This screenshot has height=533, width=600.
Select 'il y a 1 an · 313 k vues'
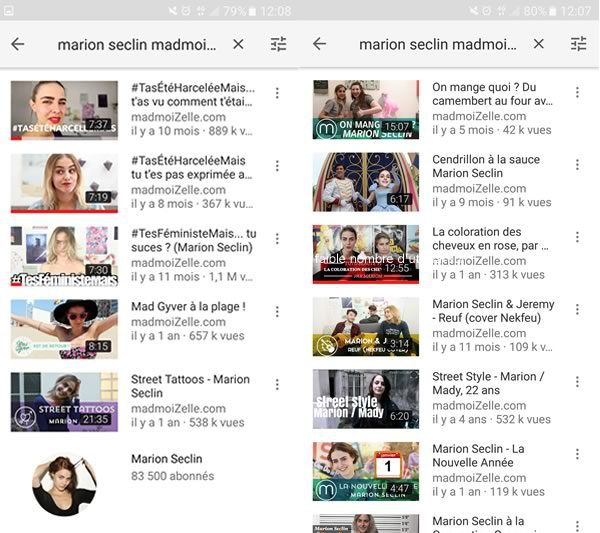point(488,275)
